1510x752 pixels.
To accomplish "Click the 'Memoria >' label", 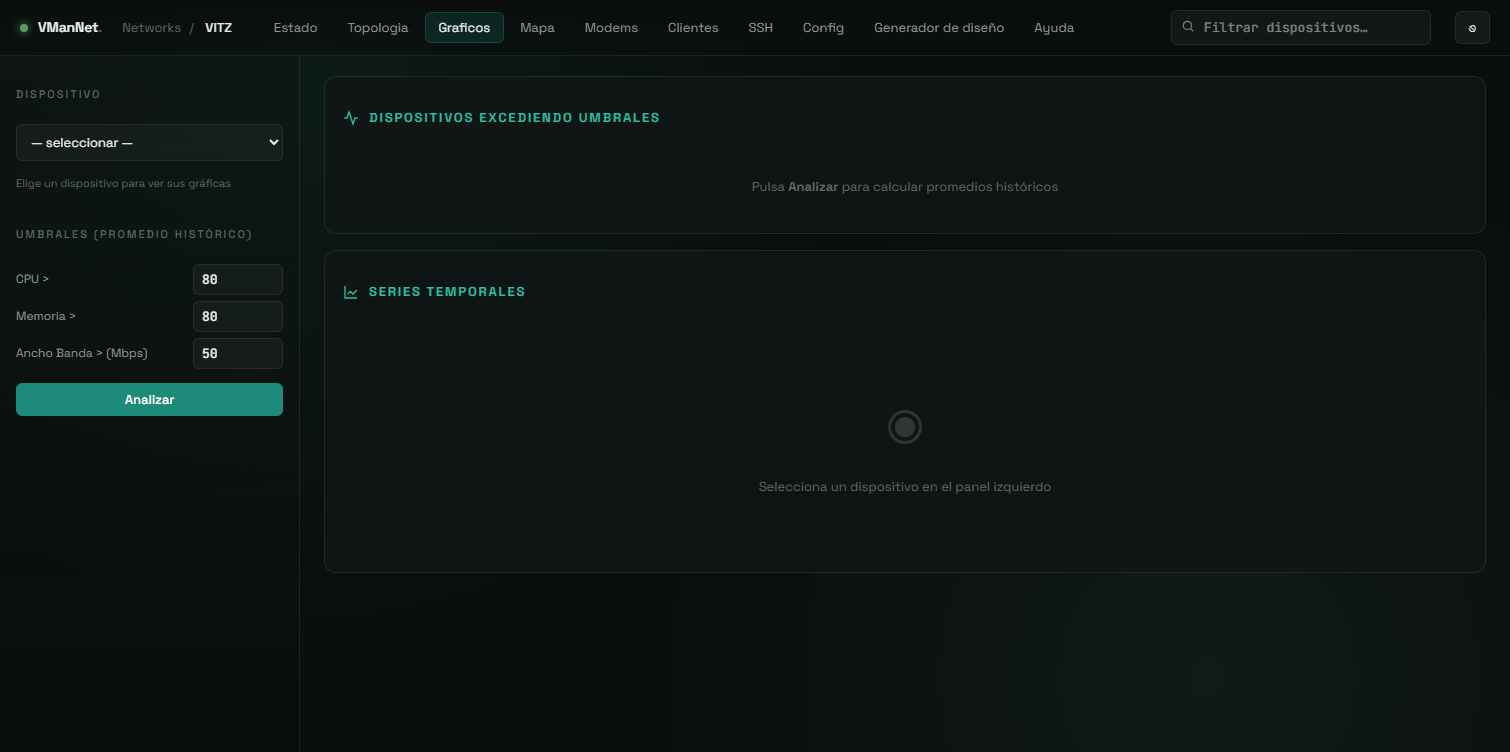I will [x=46, y=316].
